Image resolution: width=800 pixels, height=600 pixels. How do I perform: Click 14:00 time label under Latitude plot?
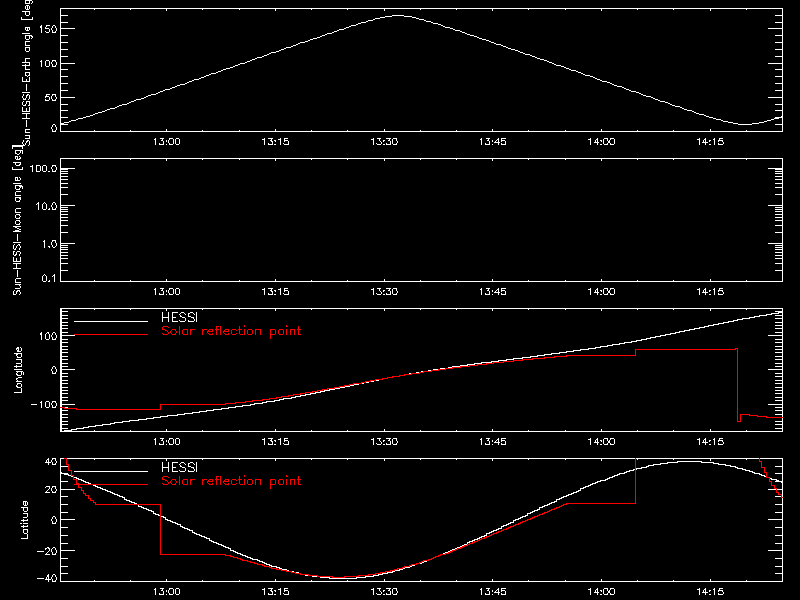click(601, 592)
